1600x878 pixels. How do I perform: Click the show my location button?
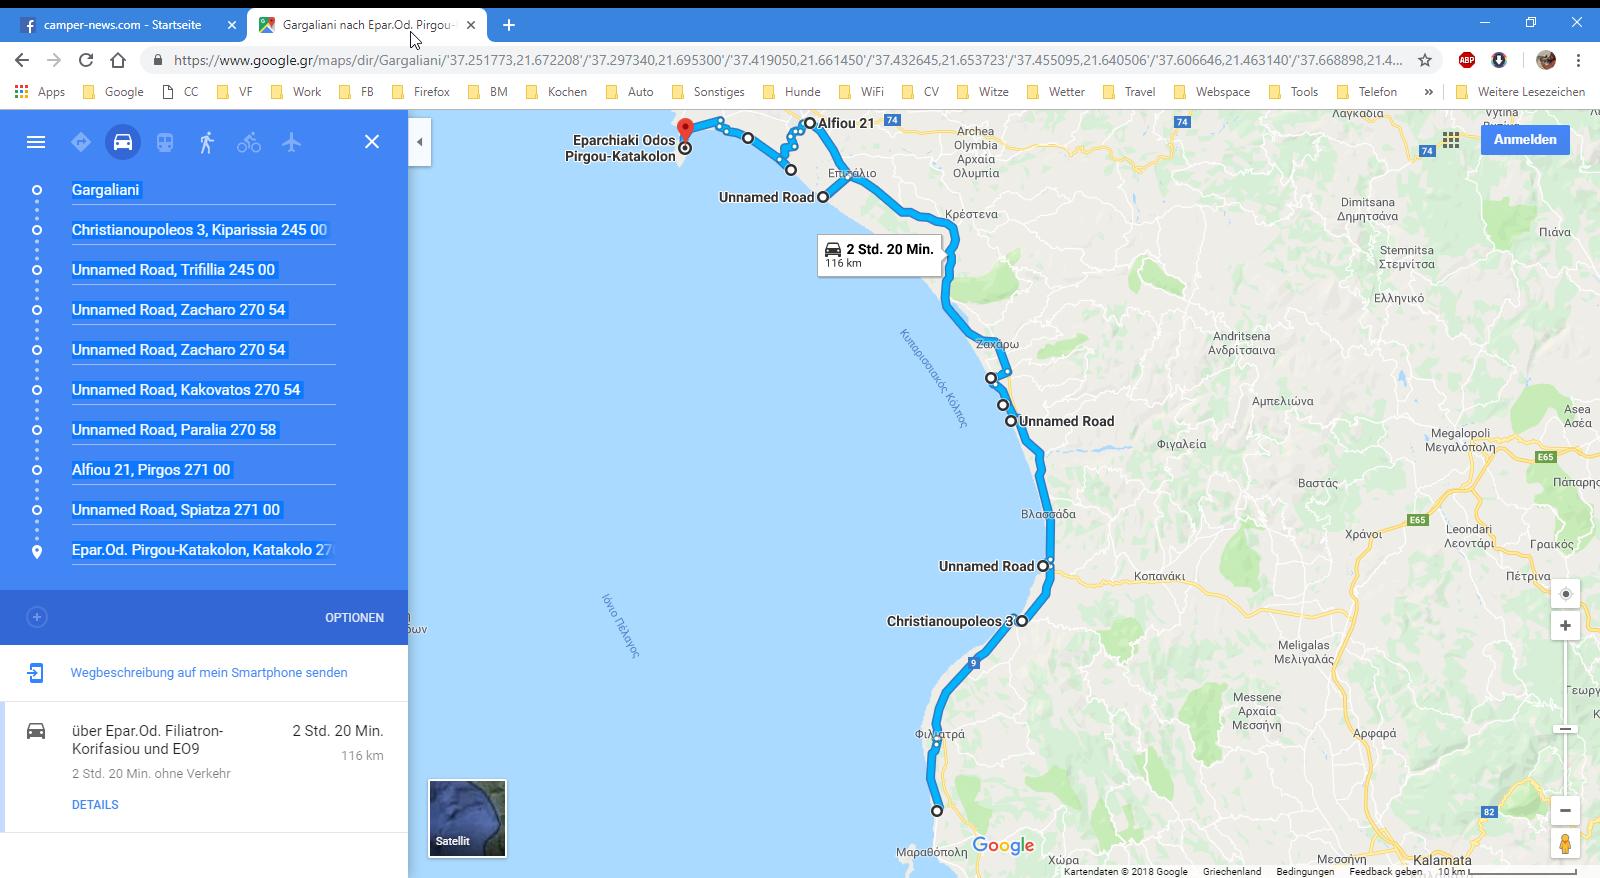[x=1565, y=594]
